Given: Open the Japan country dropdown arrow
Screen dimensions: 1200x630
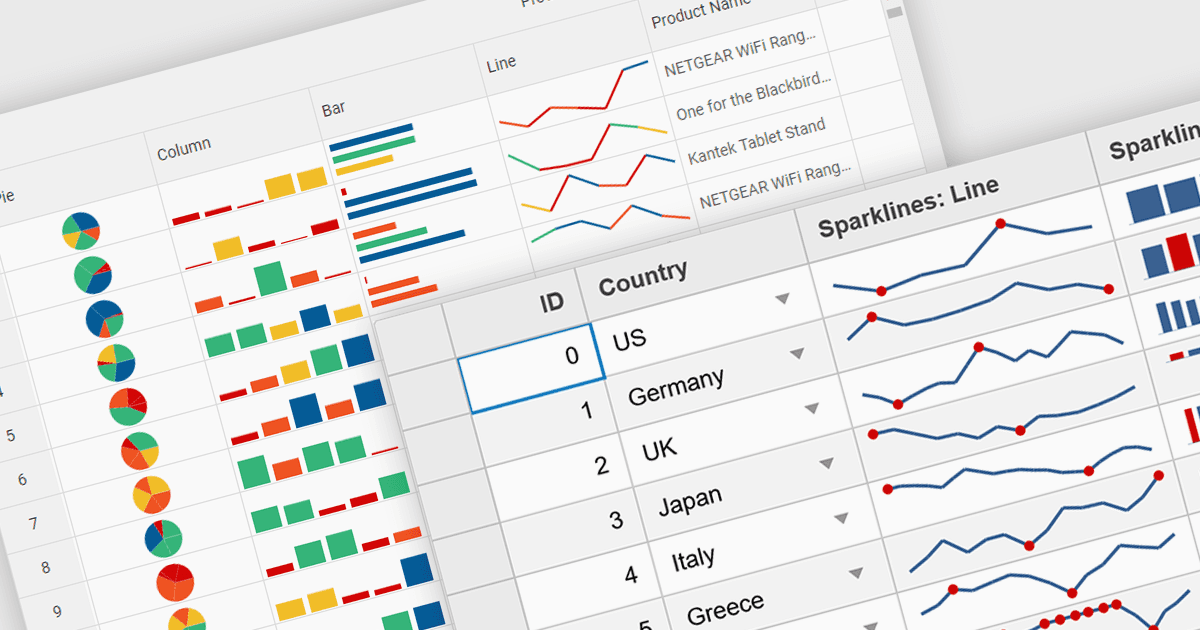Looking at the screenshot, I should [826, 463].
